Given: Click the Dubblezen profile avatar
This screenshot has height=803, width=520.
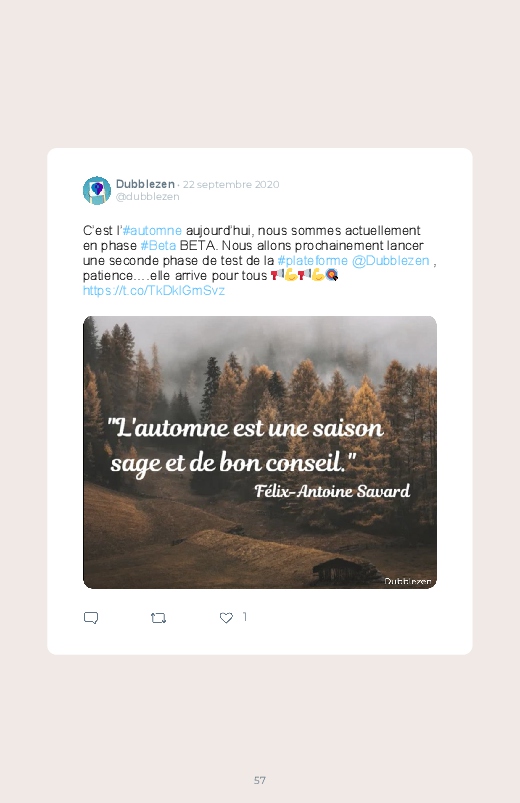Looking at the screenshot, I should tap(97, 191).
